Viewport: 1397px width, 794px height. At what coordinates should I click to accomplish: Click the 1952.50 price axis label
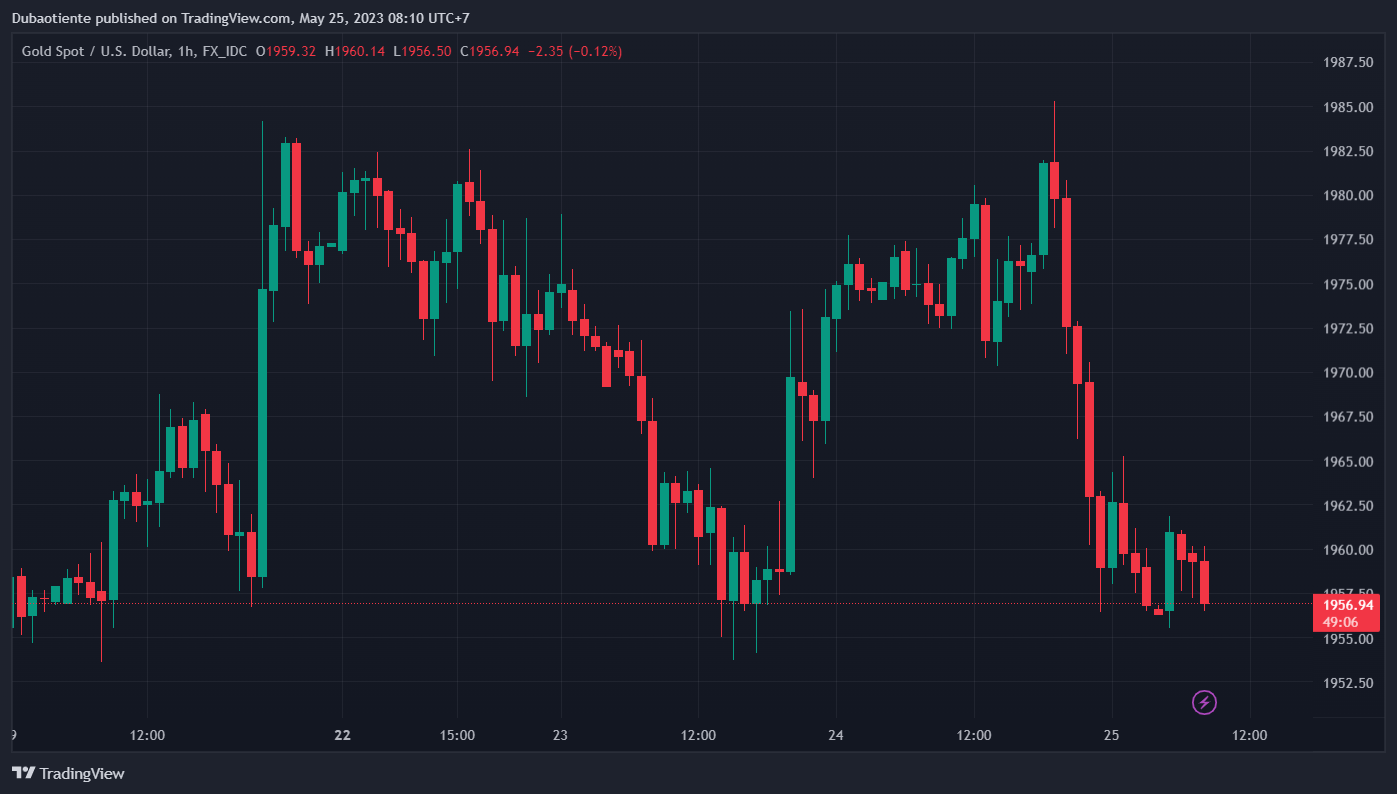pos(1347,683)
